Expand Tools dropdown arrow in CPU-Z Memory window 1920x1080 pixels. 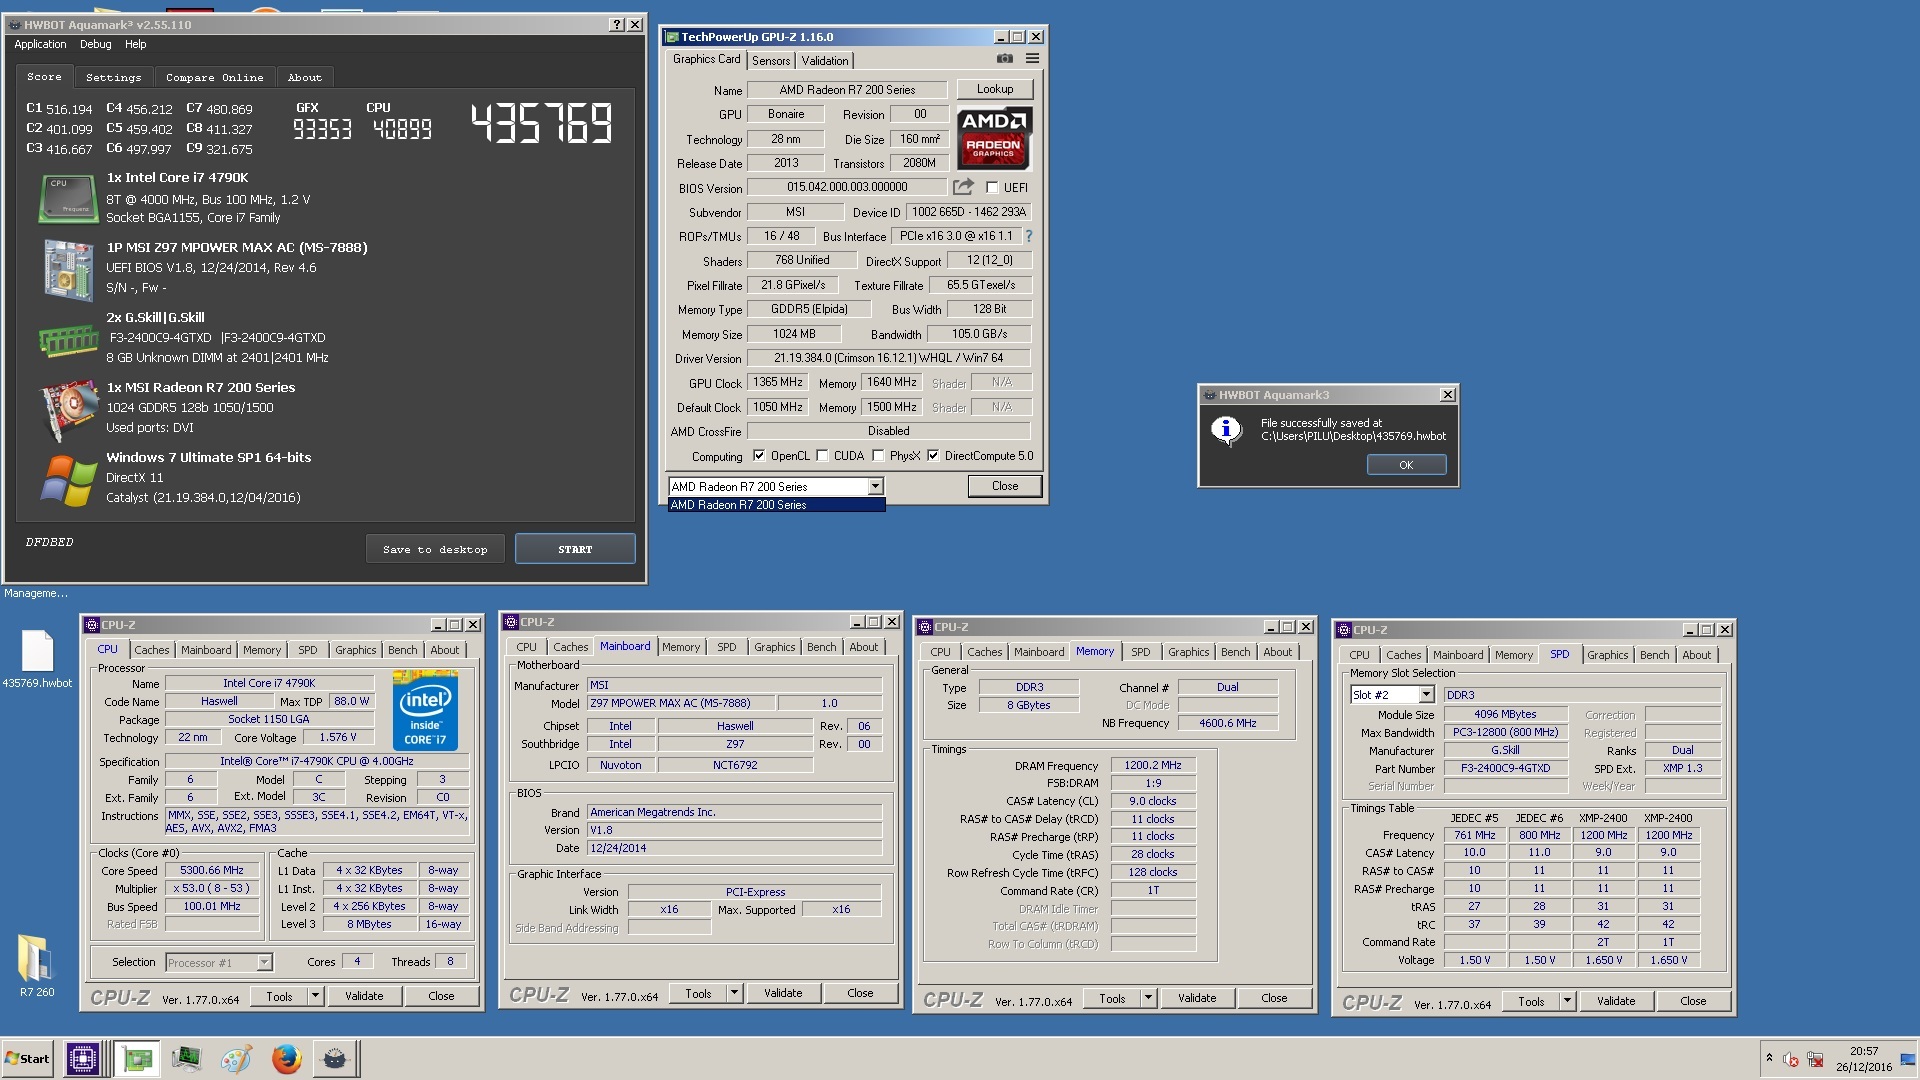[x=1148, y=998]
